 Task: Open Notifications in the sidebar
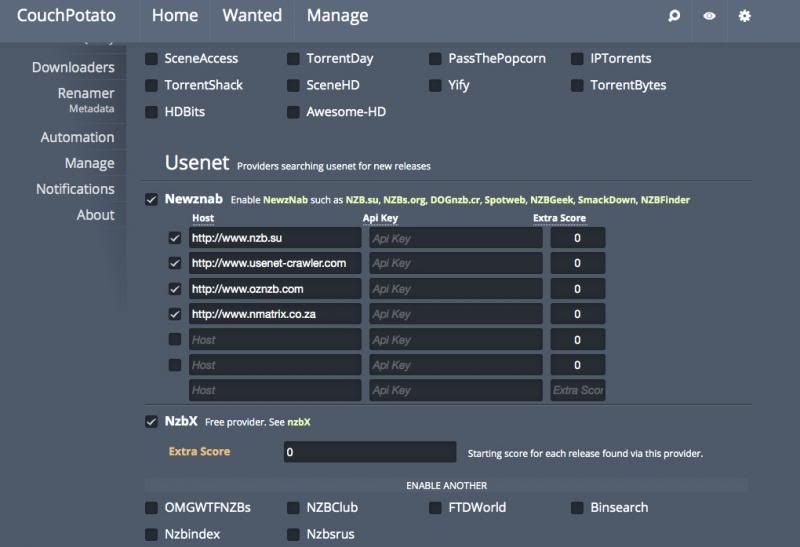pyautogui.click(x=75, y=189)
